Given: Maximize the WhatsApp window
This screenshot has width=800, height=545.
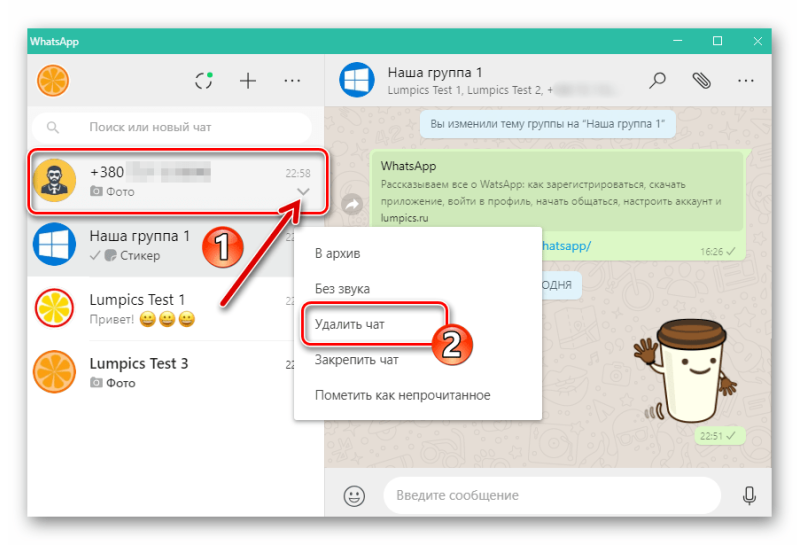Looking at the screenshot, I should tap(717, 41).
